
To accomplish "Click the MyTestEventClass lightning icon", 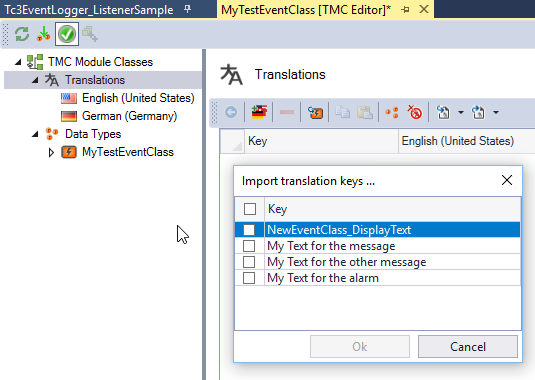I will coord(69,152).
